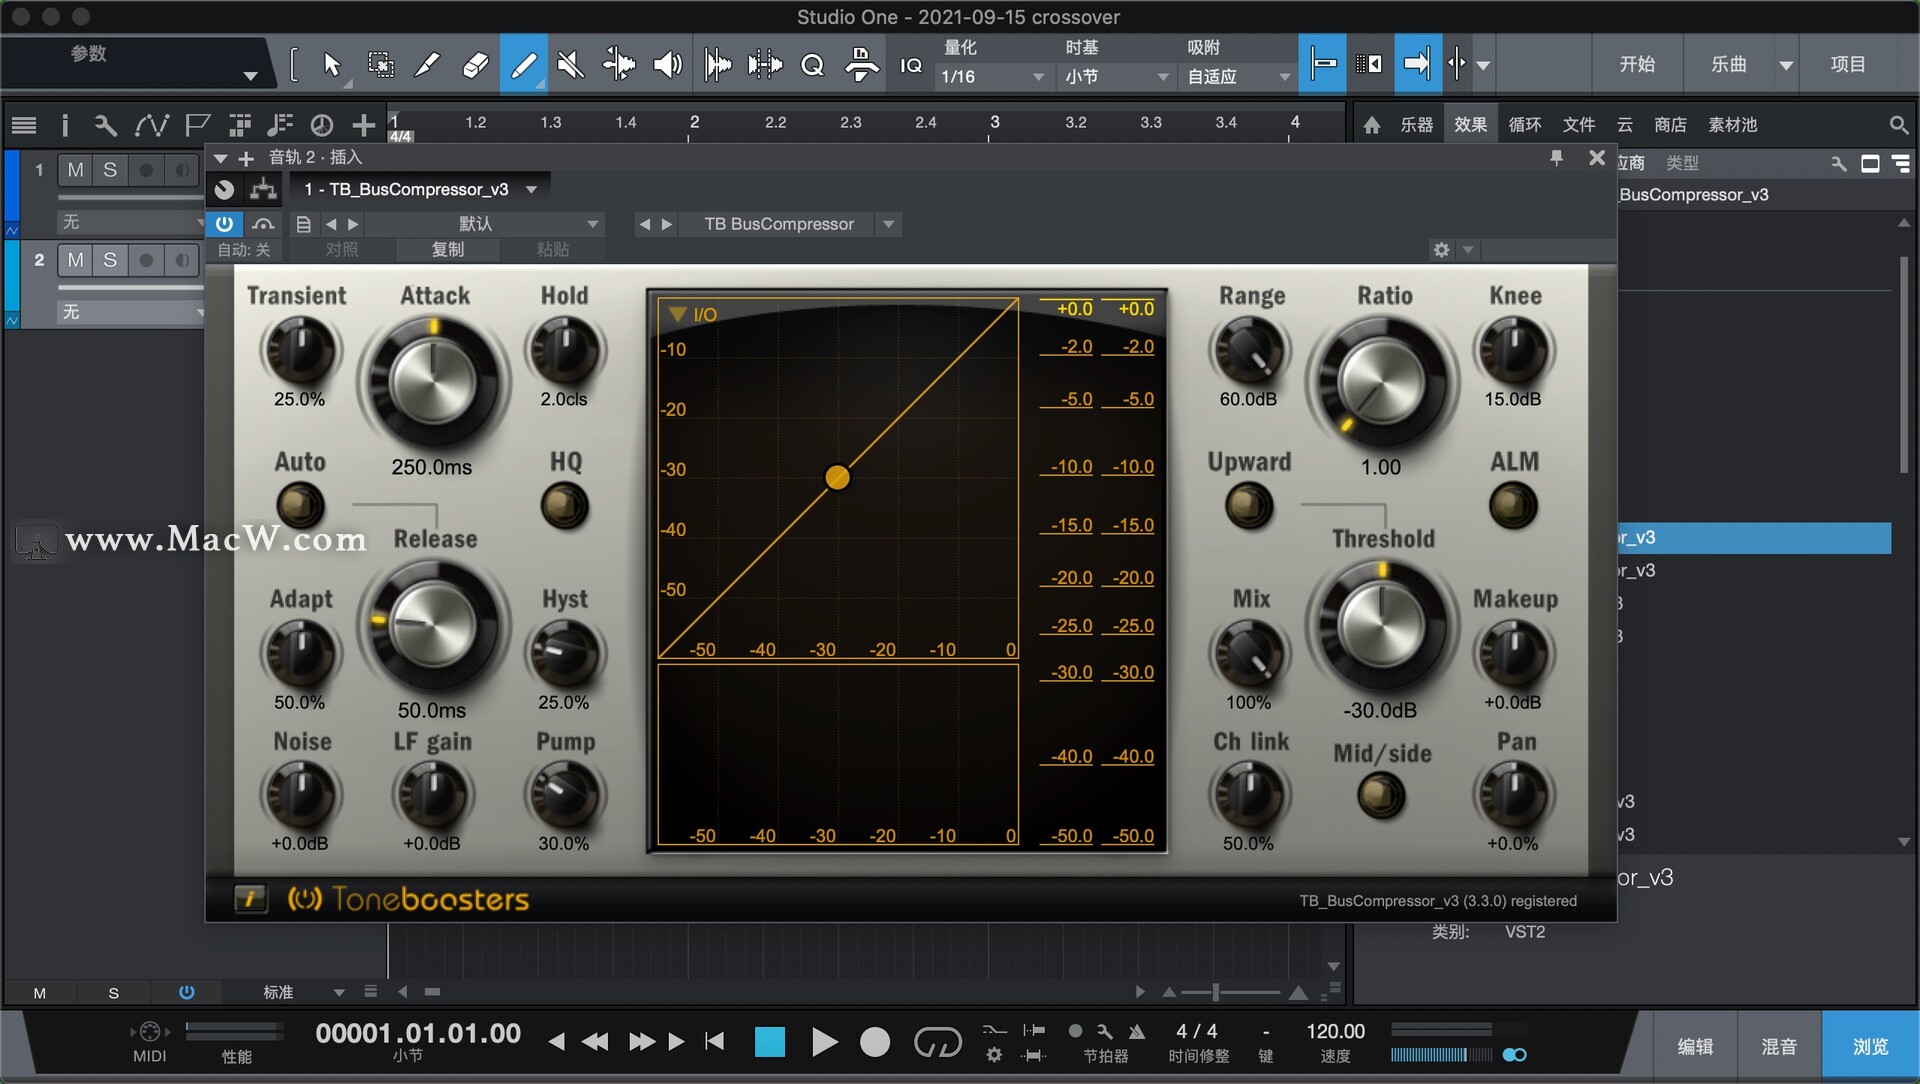Click the browser search magnifier
Viewport: 1920px width, 1084px height.
[1897, 125]
